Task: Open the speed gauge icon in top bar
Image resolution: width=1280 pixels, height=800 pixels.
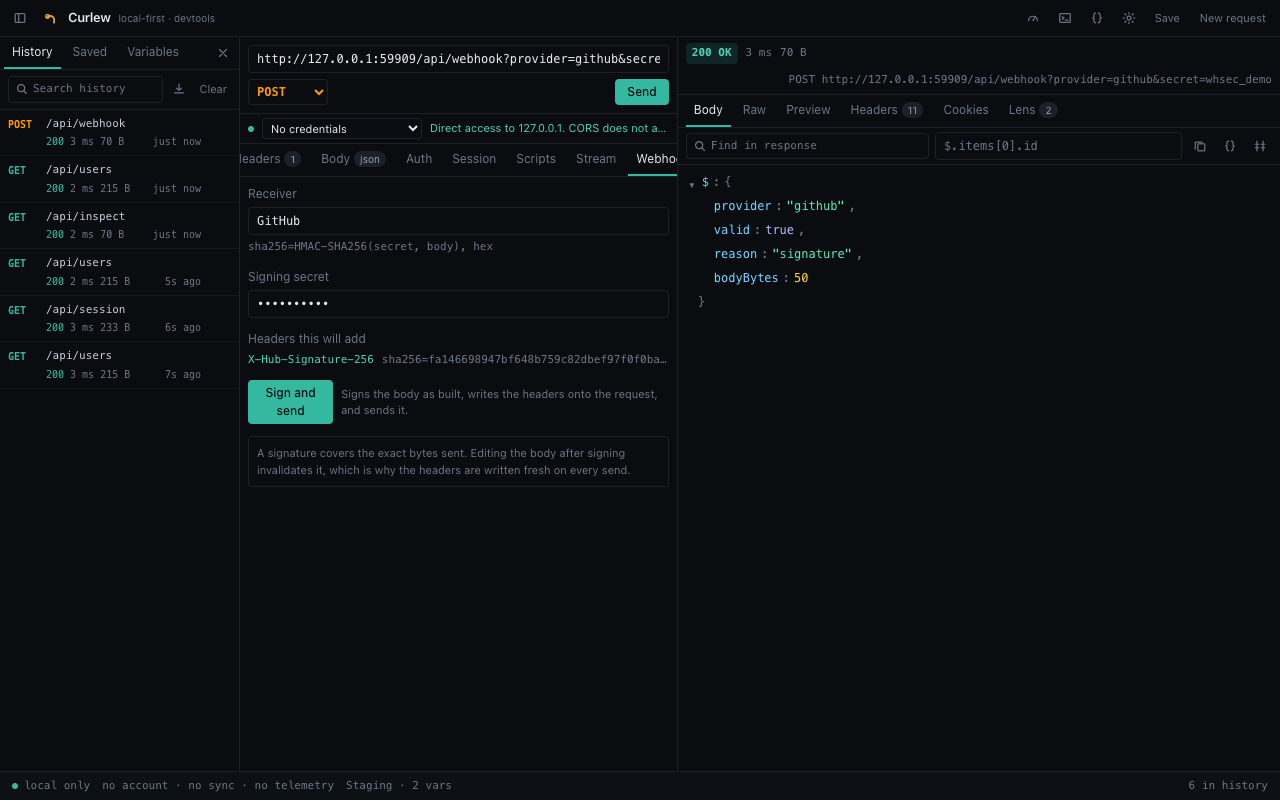Action: point(1033,18)
